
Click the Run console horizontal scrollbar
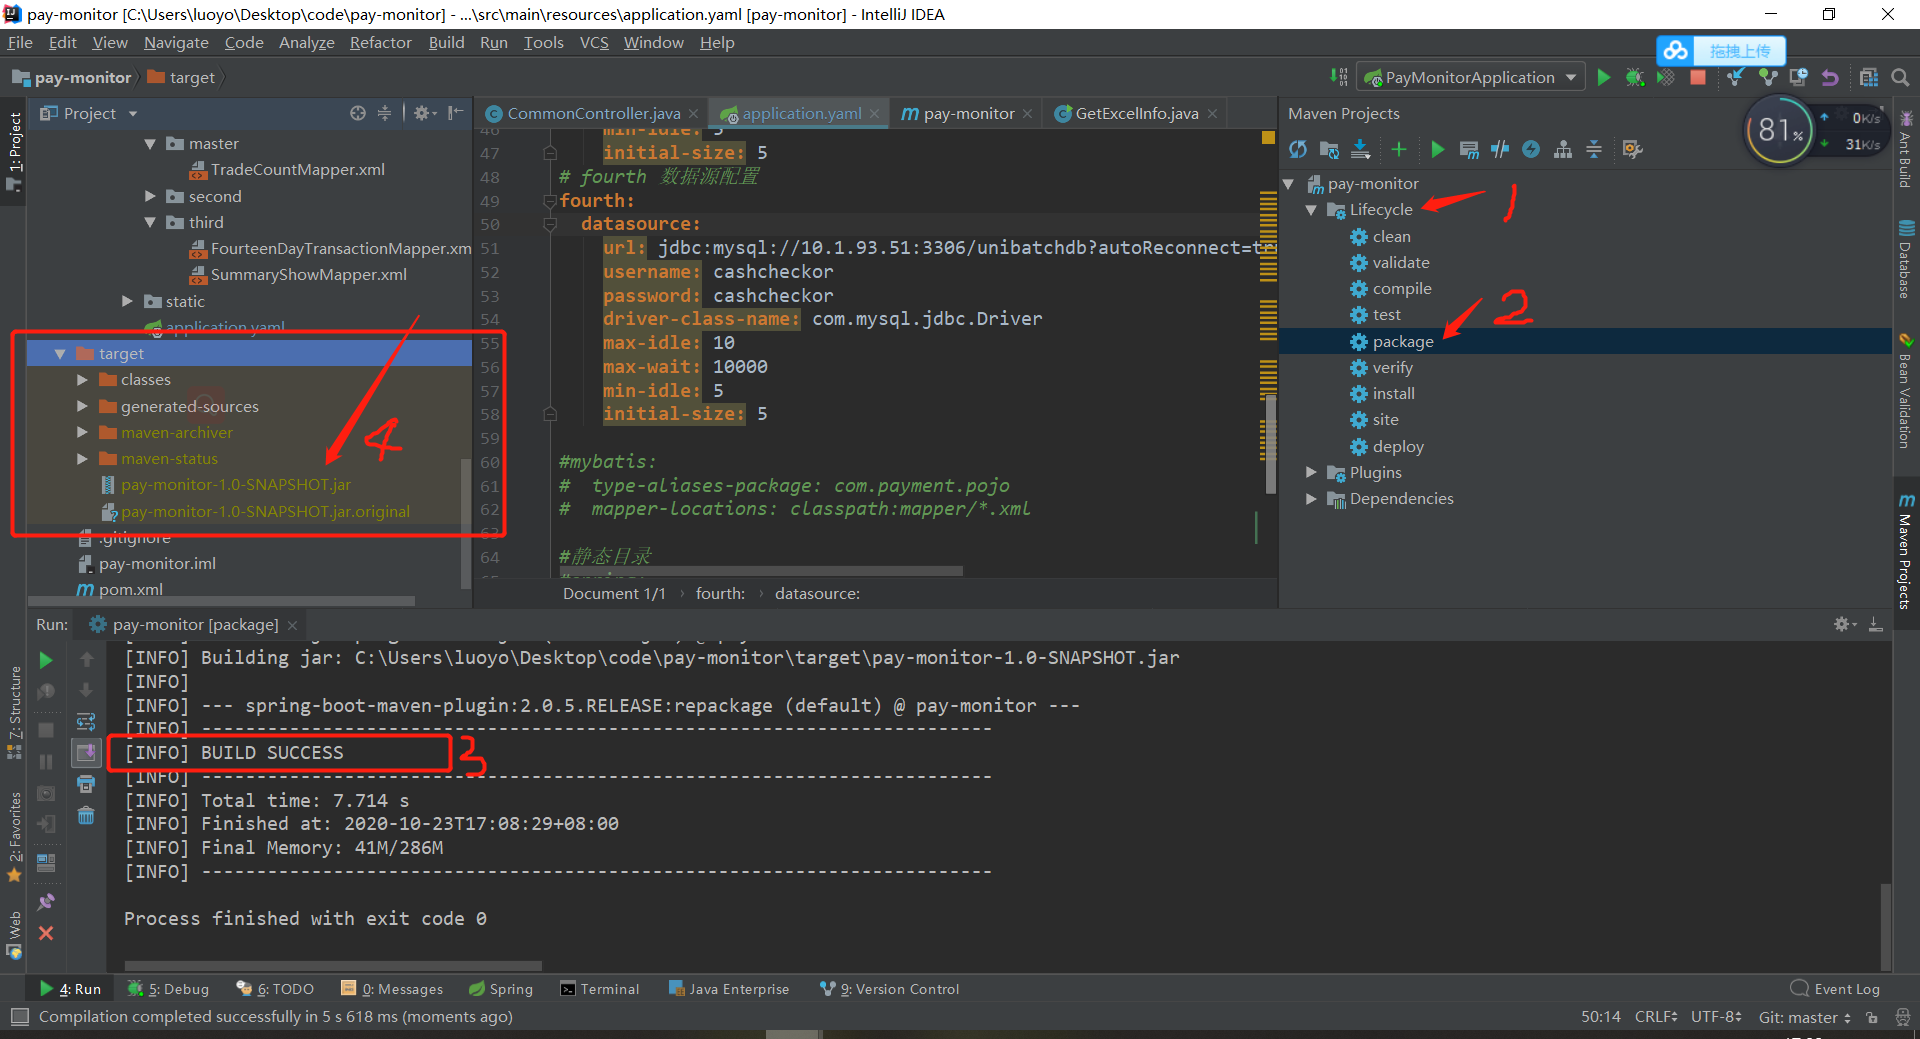coord(333,966)
